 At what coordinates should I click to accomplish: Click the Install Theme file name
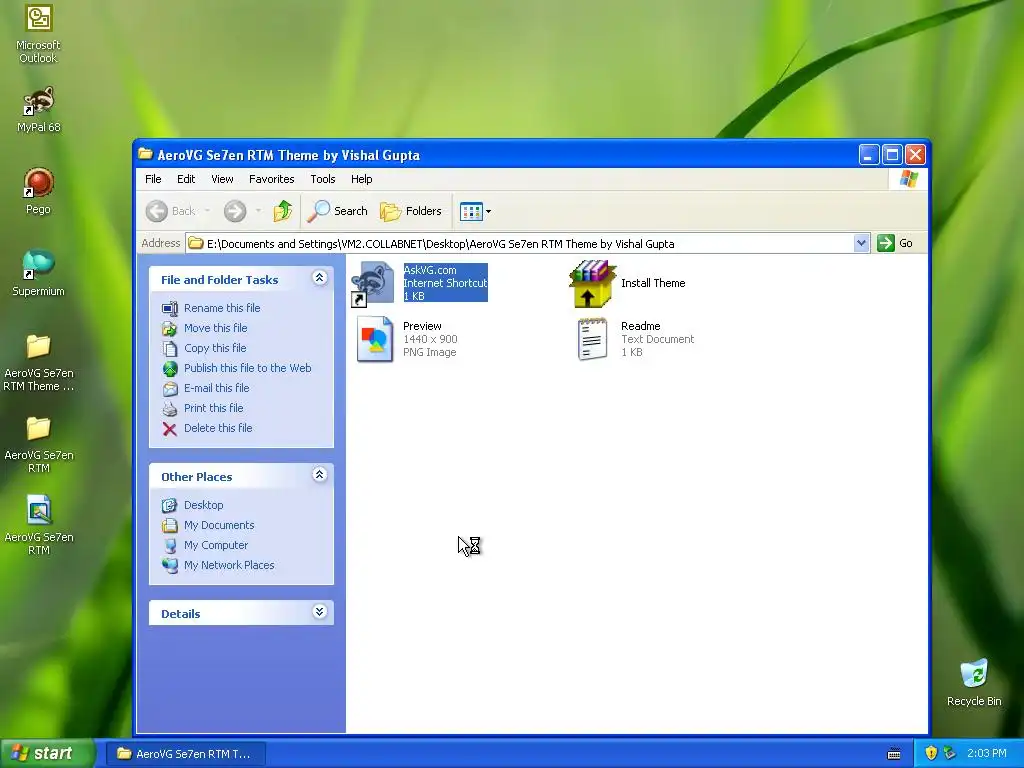[x=652, y=283]
